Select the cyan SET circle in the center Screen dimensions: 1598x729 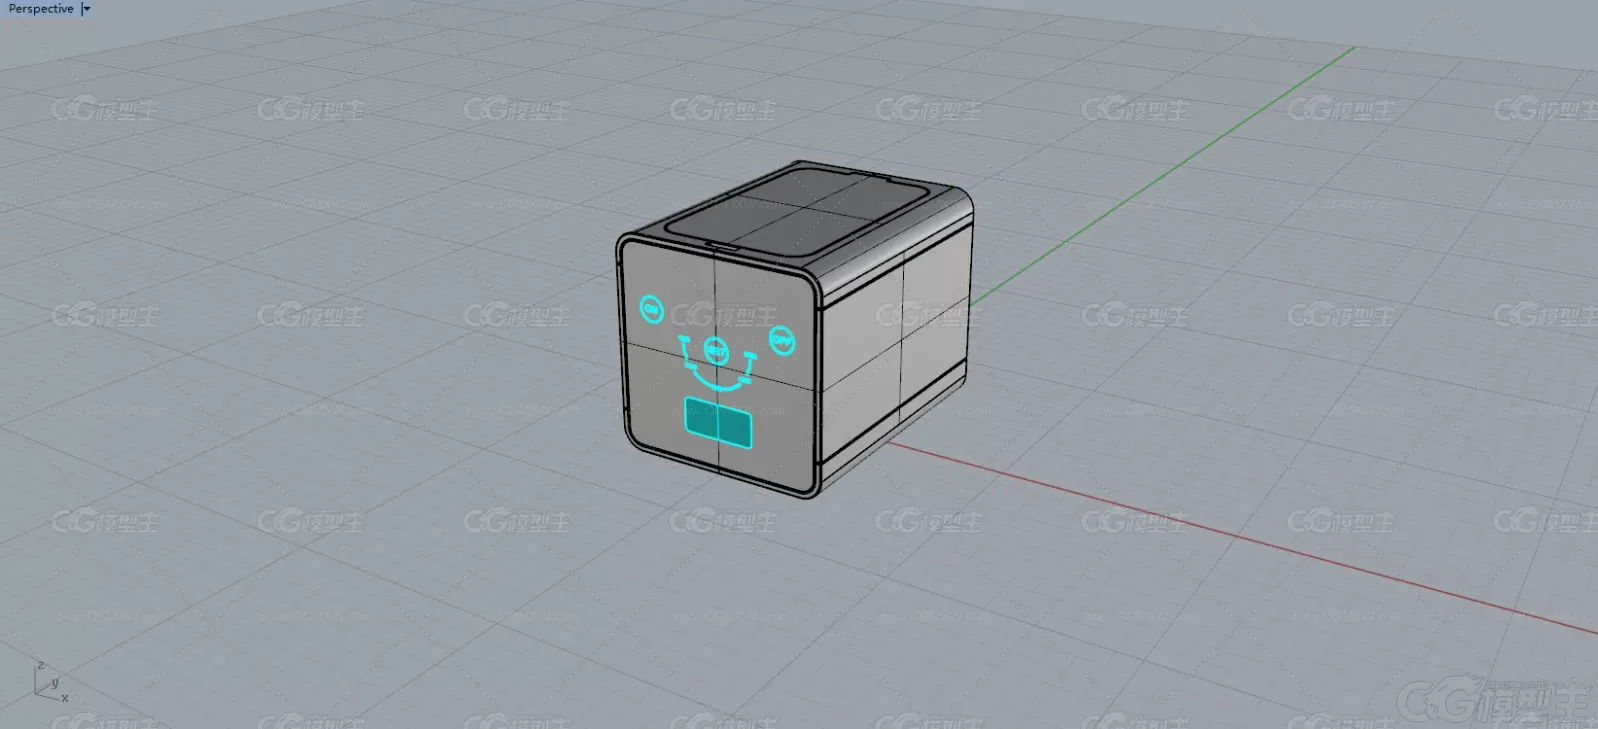point(716,351)
